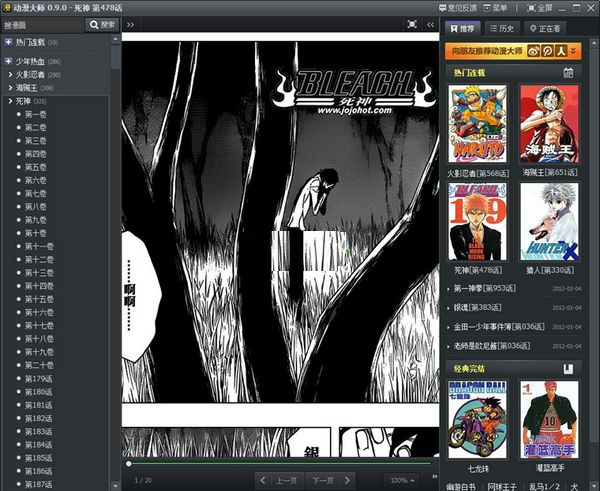Switch to the 正在看 tab
600x491 pixels.
pyautogui.click(x=545, y=29)
